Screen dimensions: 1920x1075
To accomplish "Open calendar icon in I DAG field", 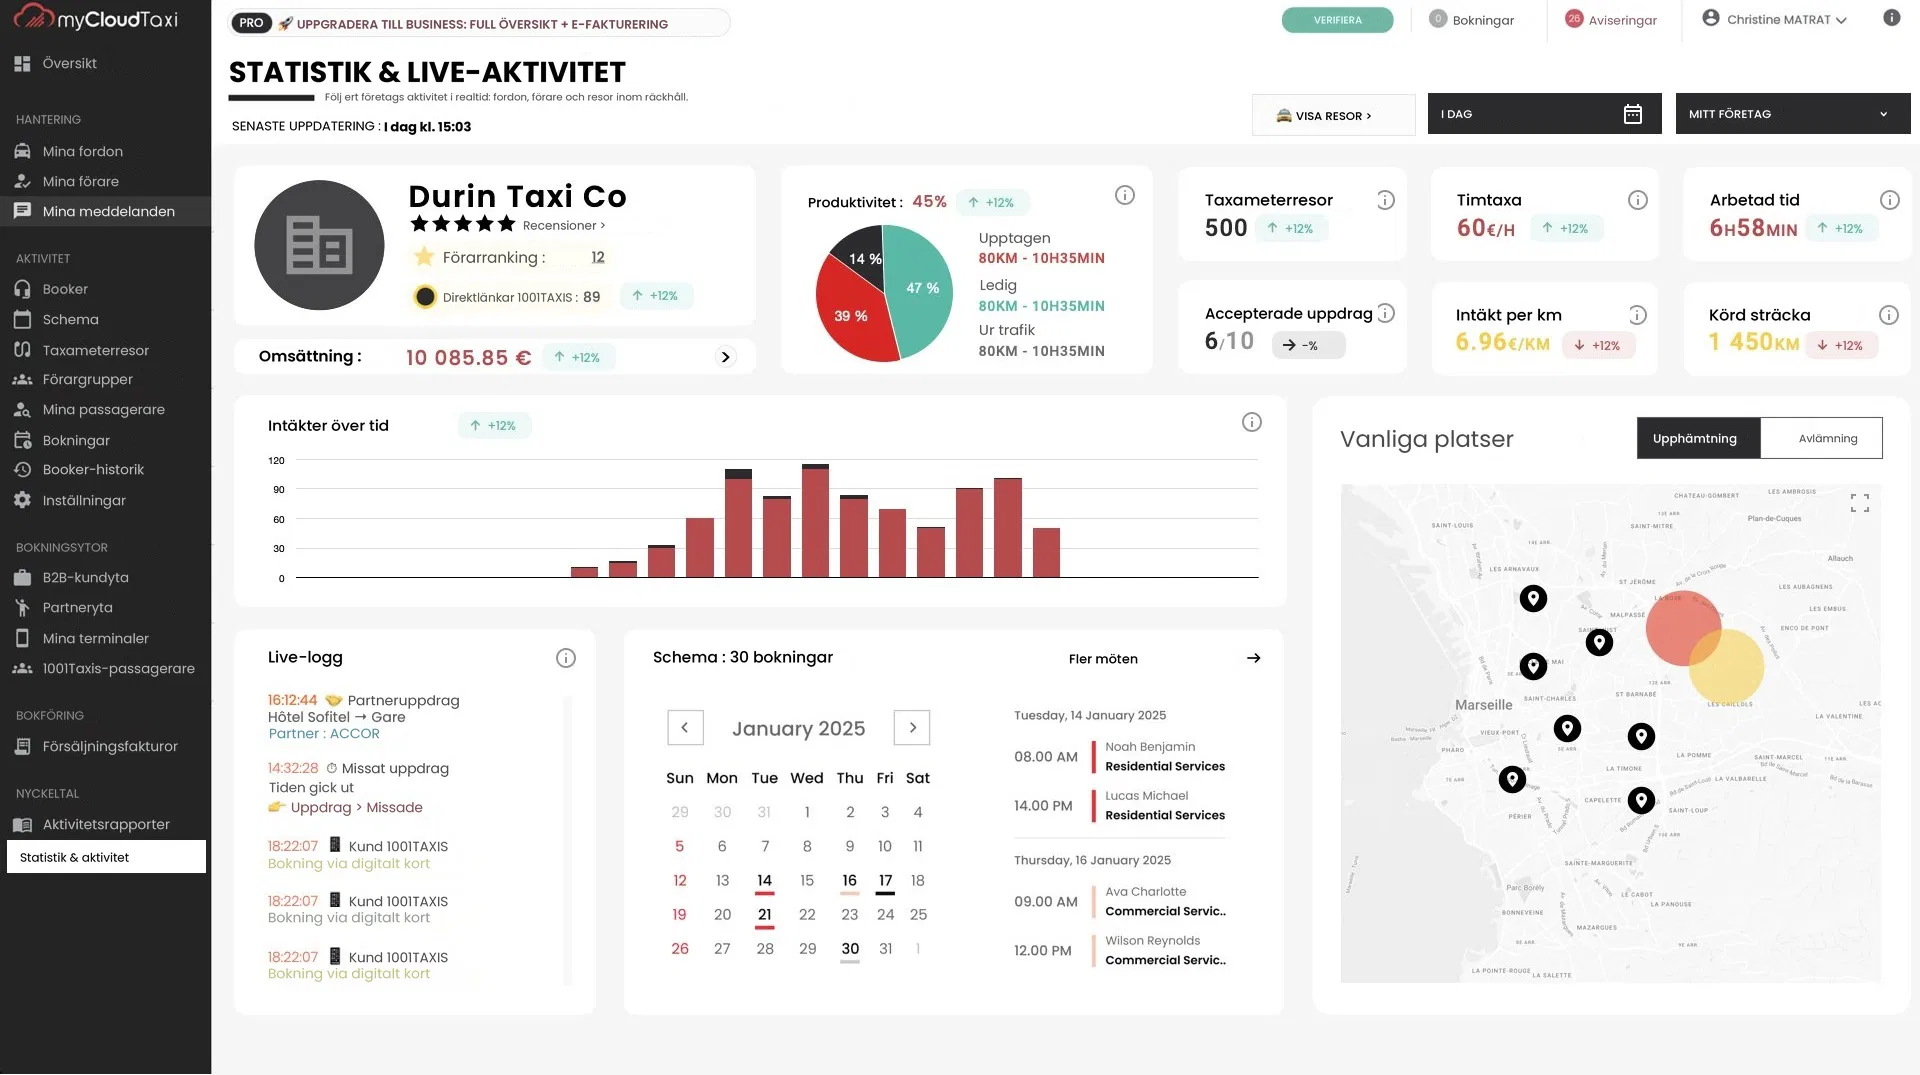I will coord(1633,114).
